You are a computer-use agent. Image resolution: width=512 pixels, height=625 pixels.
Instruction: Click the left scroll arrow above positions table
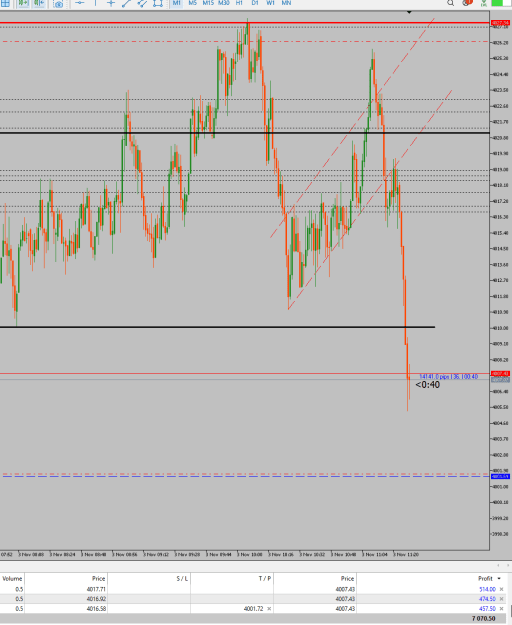[x=498, y=566]
